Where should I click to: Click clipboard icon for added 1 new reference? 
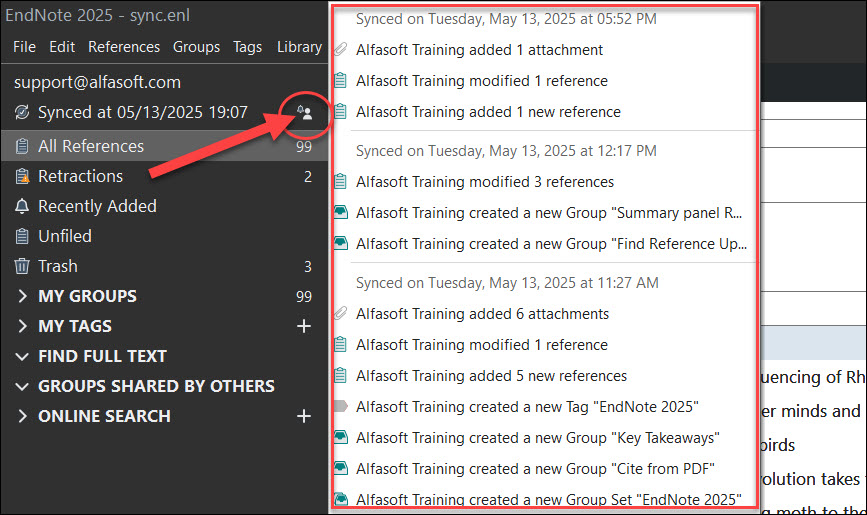pyautogui.click(x=341, y=111)
